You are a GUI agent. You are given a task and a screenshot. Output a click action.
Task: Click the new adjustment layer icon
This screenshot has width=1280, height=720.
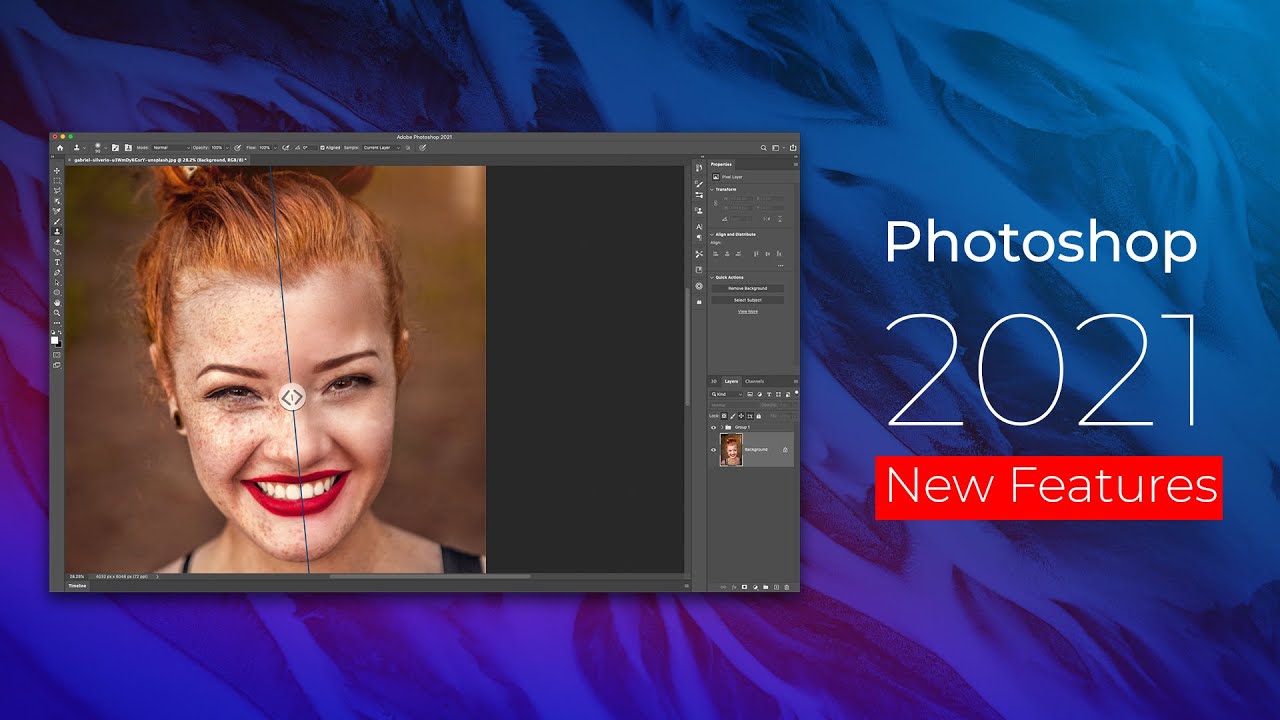click(x=755, y=587)
